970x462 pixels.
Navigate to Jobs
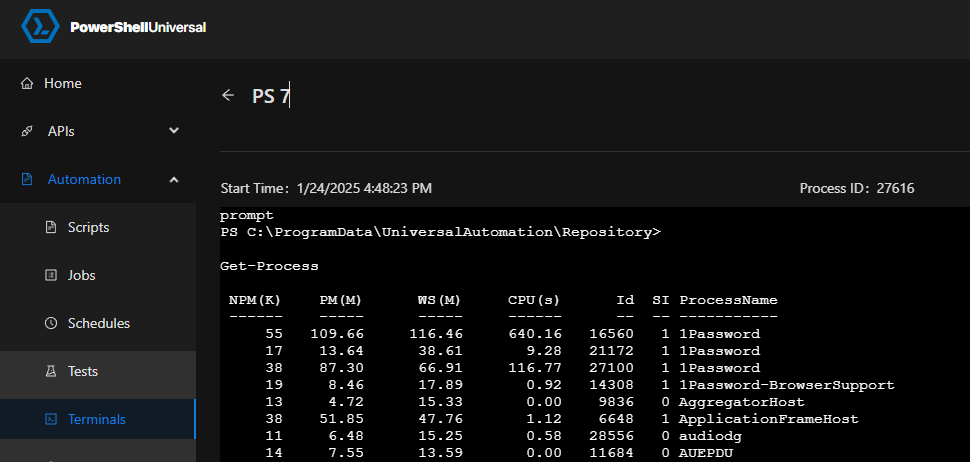pos(83,276)
